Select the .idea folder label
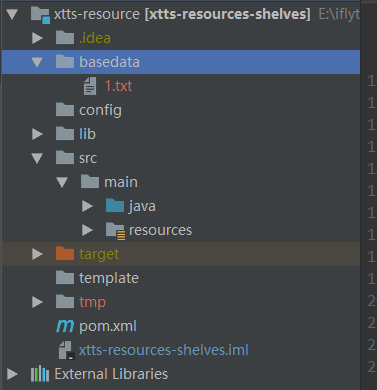The width and height of the screenshot is (377, 390). pos(95,38)
